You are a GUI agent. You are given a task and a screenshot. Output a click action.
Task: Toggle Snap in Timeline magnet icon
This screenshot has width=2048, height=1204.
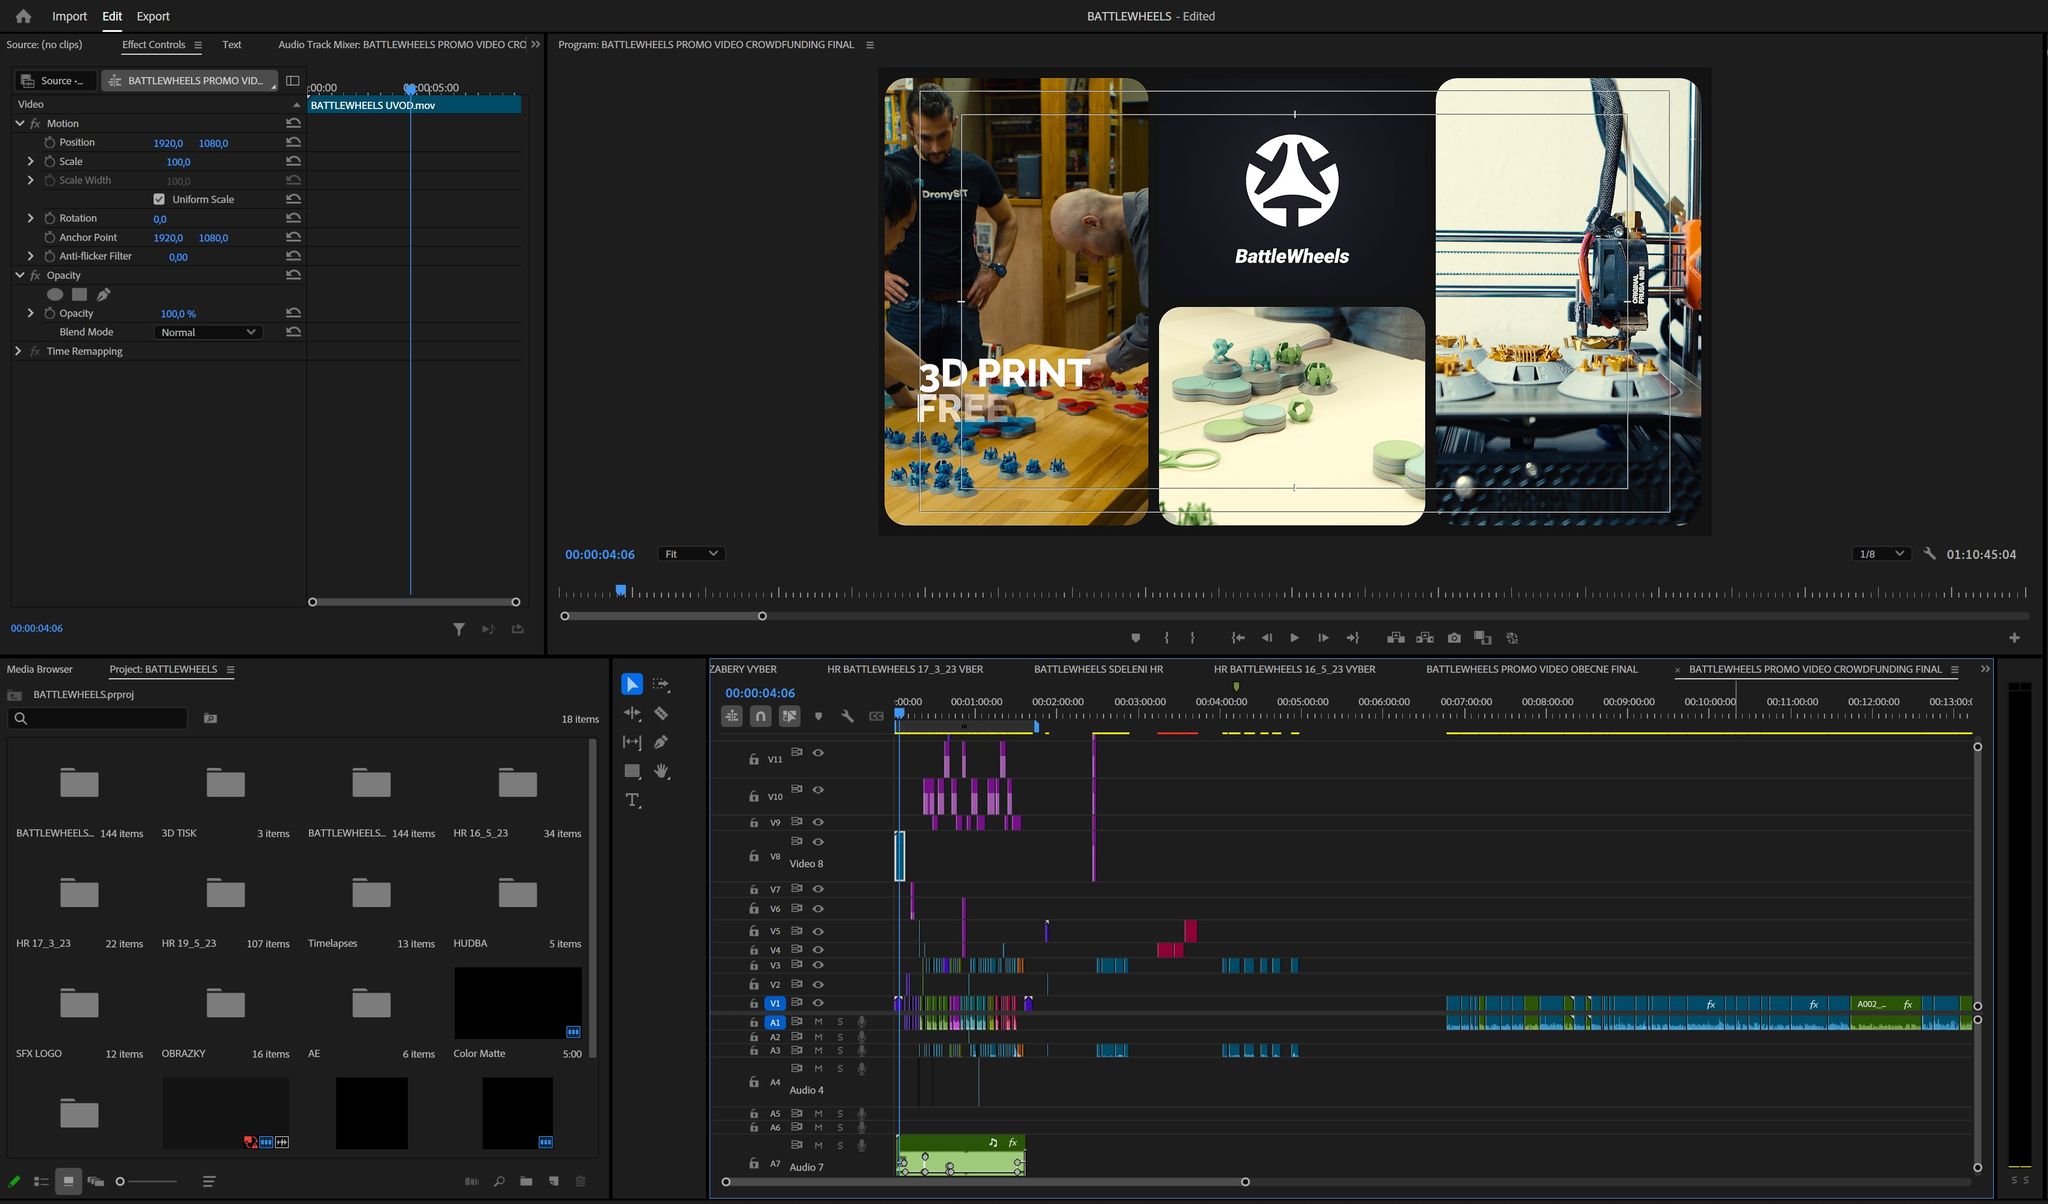[761, 716]
